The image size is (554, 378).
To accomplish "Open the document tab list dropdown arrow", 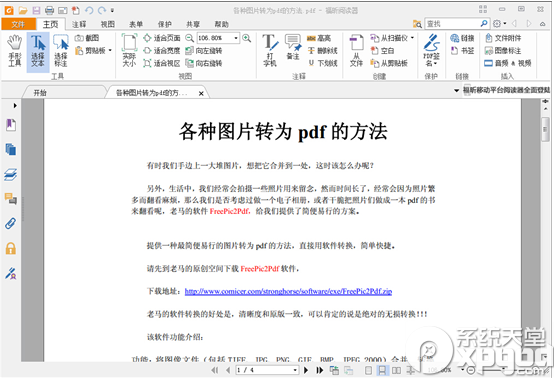I will point(456,91).
